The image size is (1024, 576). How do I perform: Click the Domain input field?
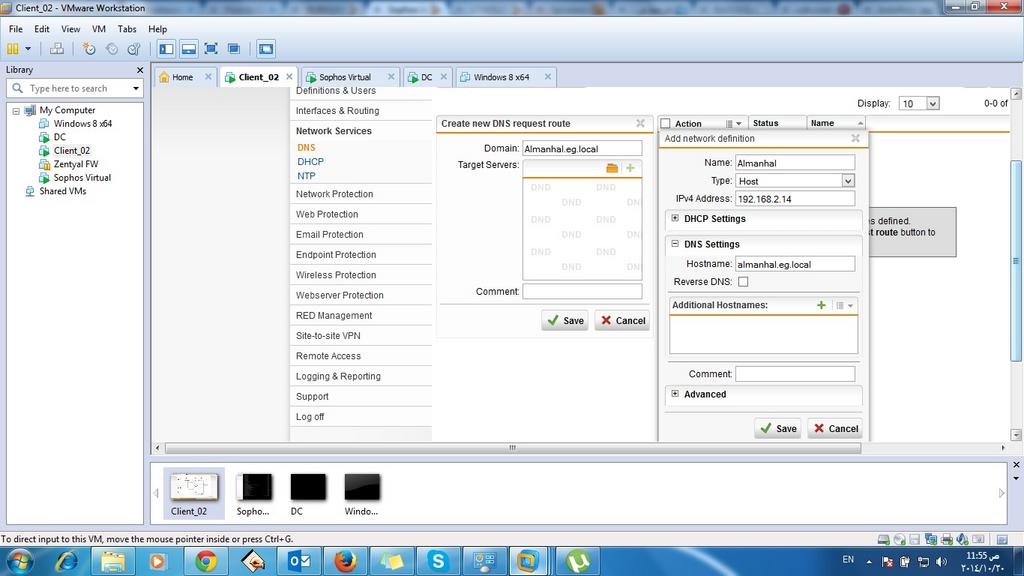tap(582, 149)
